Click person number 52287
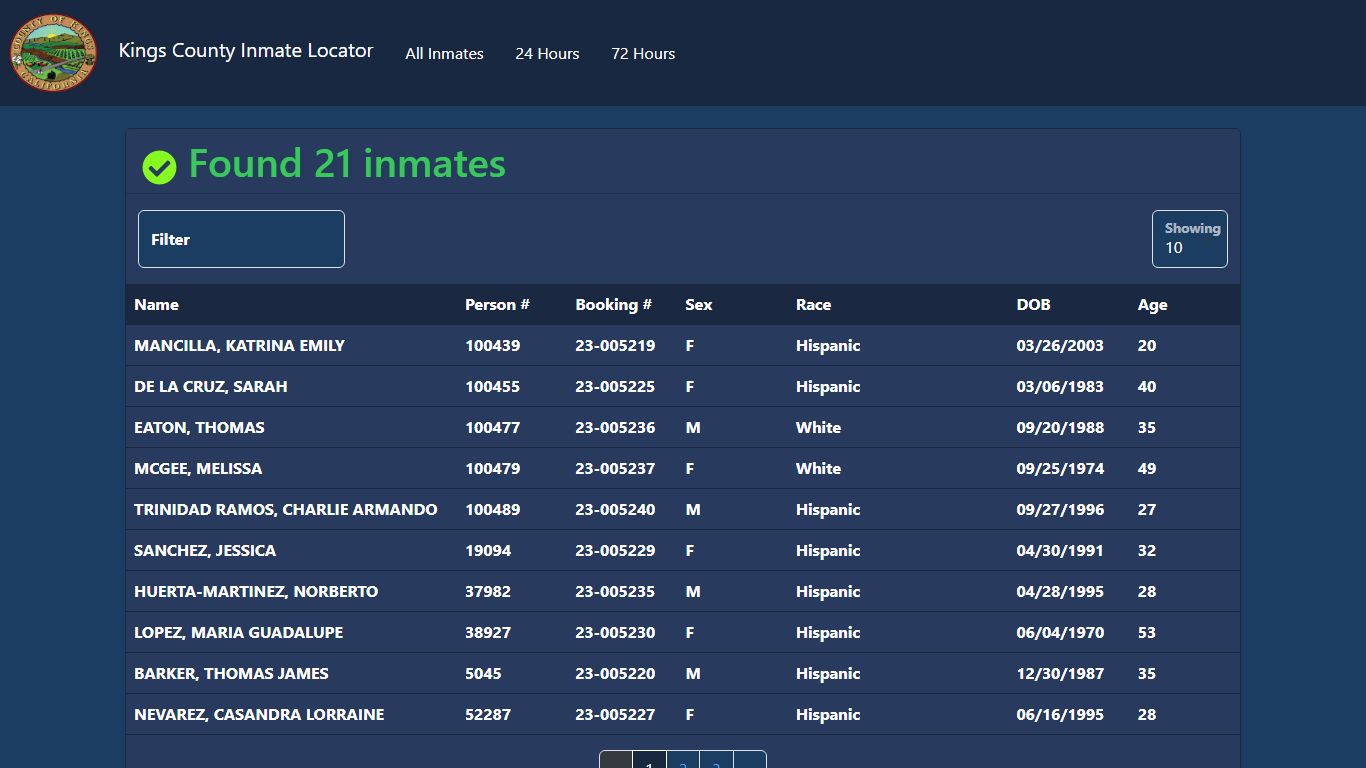The image size is (1366, 768). 488,715
